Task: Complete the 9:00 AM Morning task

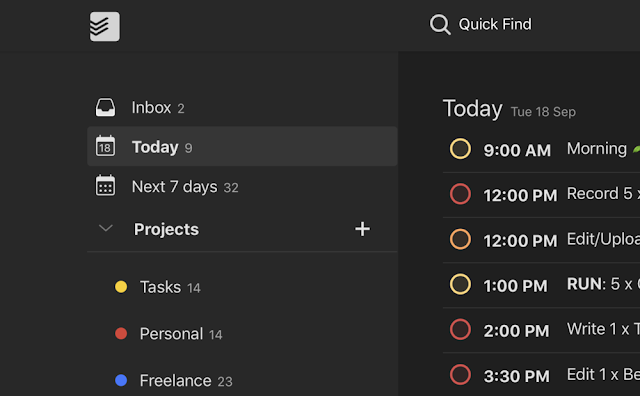Action: (460, 148)
